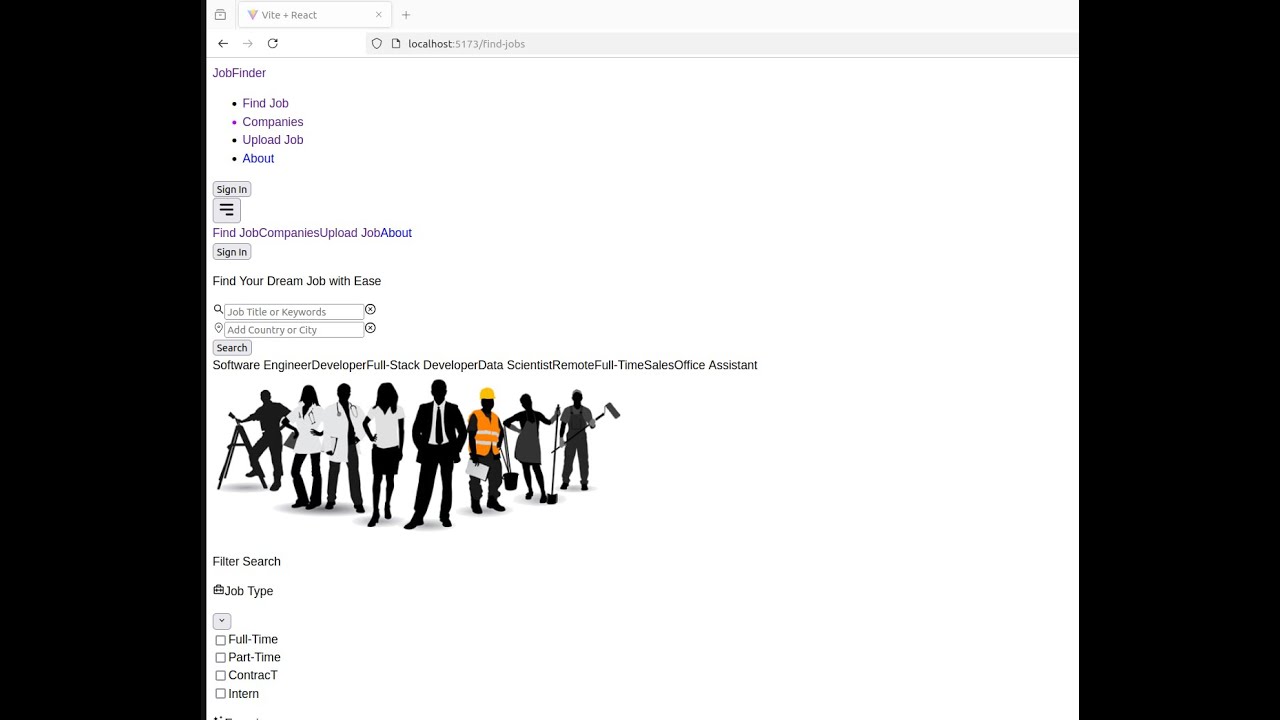Check the Full-Time checkbox
Image resolution: width=1280 pixels, height=720 pixels.
pos(220,640)
